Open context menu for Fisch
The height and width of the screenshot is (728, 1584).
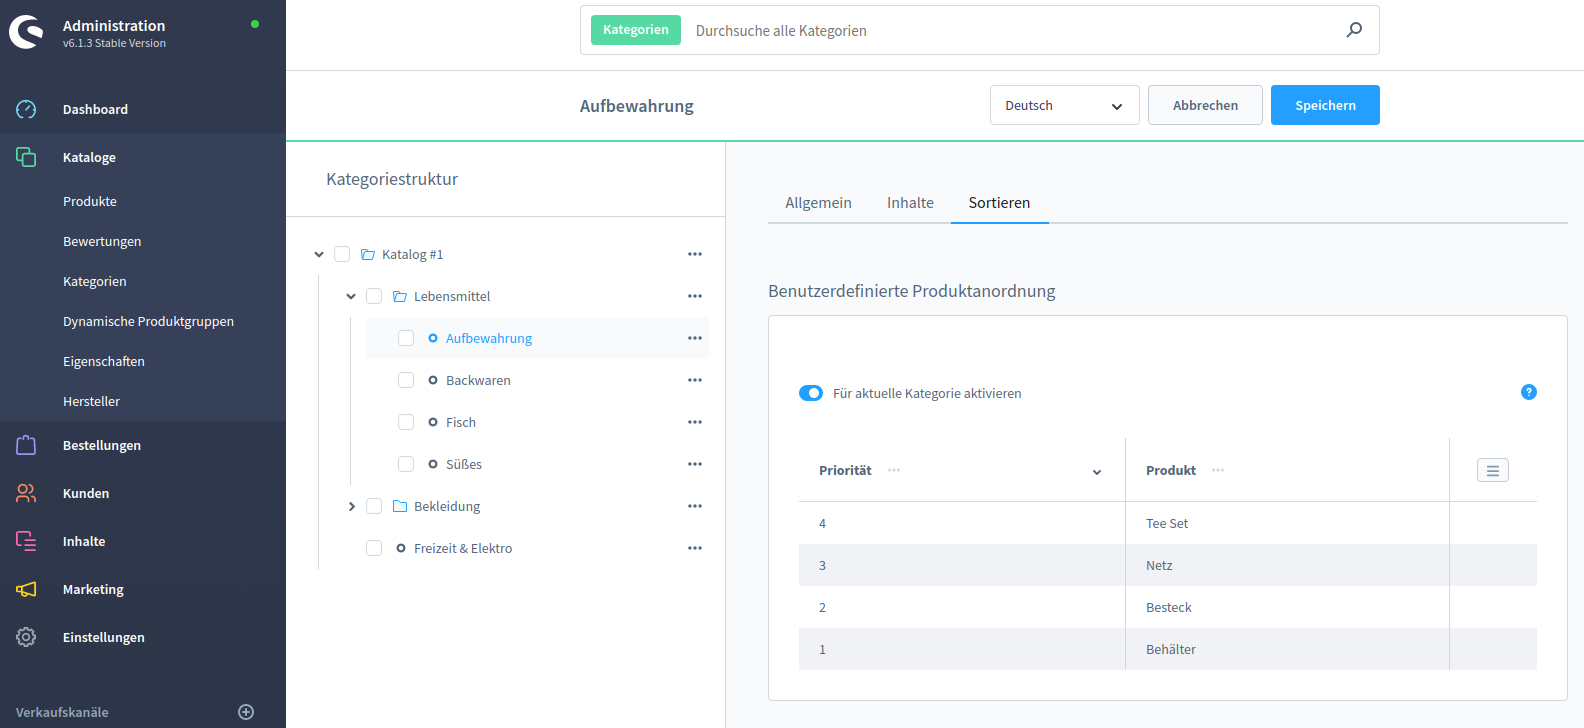[x=695, y=422]
